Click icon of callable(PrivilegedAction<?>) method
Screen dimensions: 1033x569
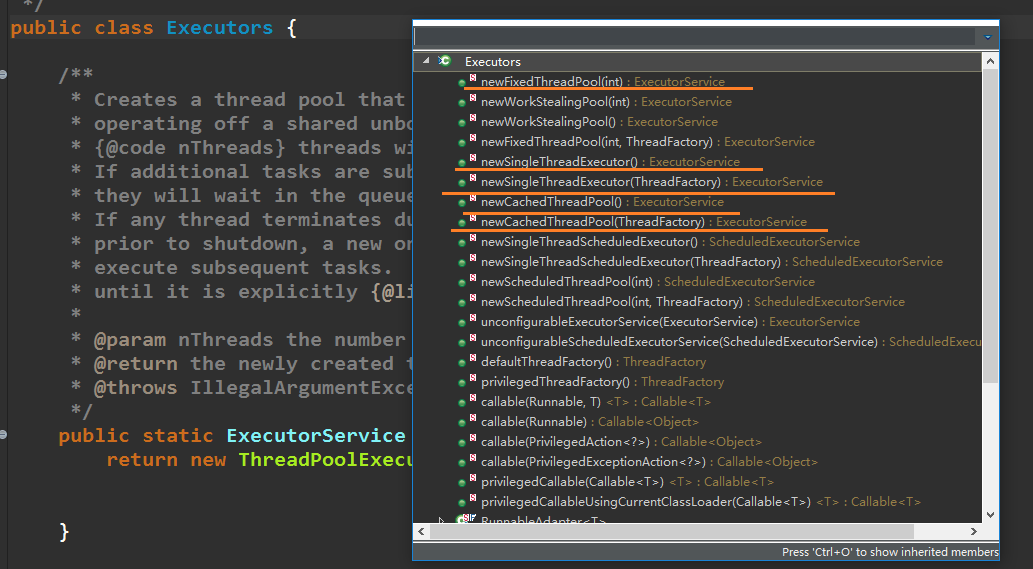[466, 442]
